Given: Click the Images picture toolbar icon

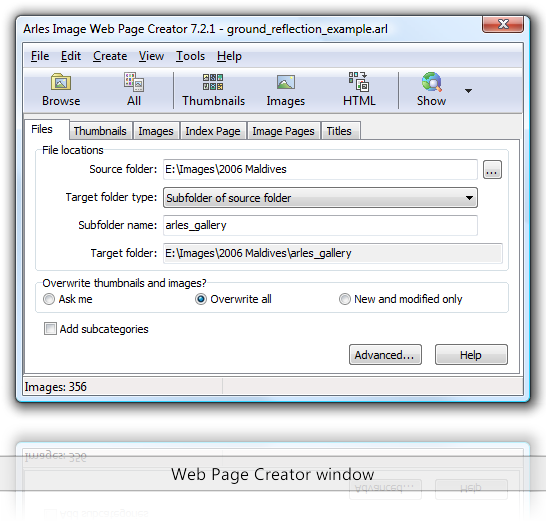Looking at the screenshot, I should click(286, 90).
